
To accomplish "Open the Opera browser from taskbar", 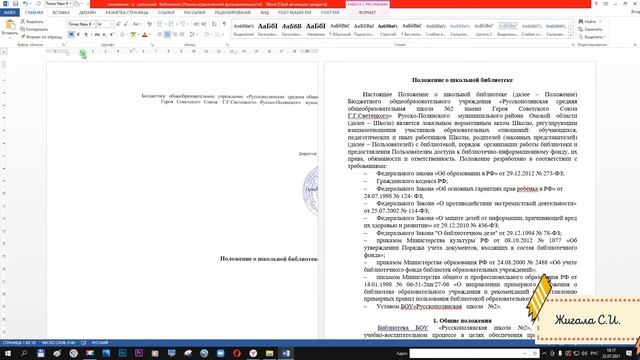I will (237, 353).
